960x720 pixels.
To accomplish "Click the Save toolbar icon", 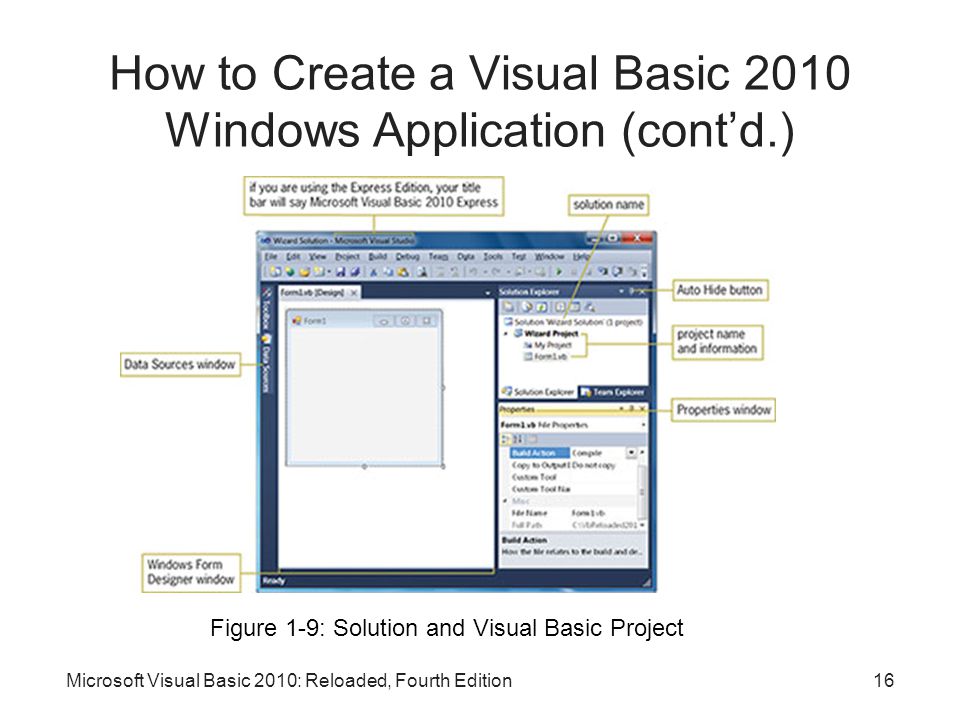I will 340,272.
